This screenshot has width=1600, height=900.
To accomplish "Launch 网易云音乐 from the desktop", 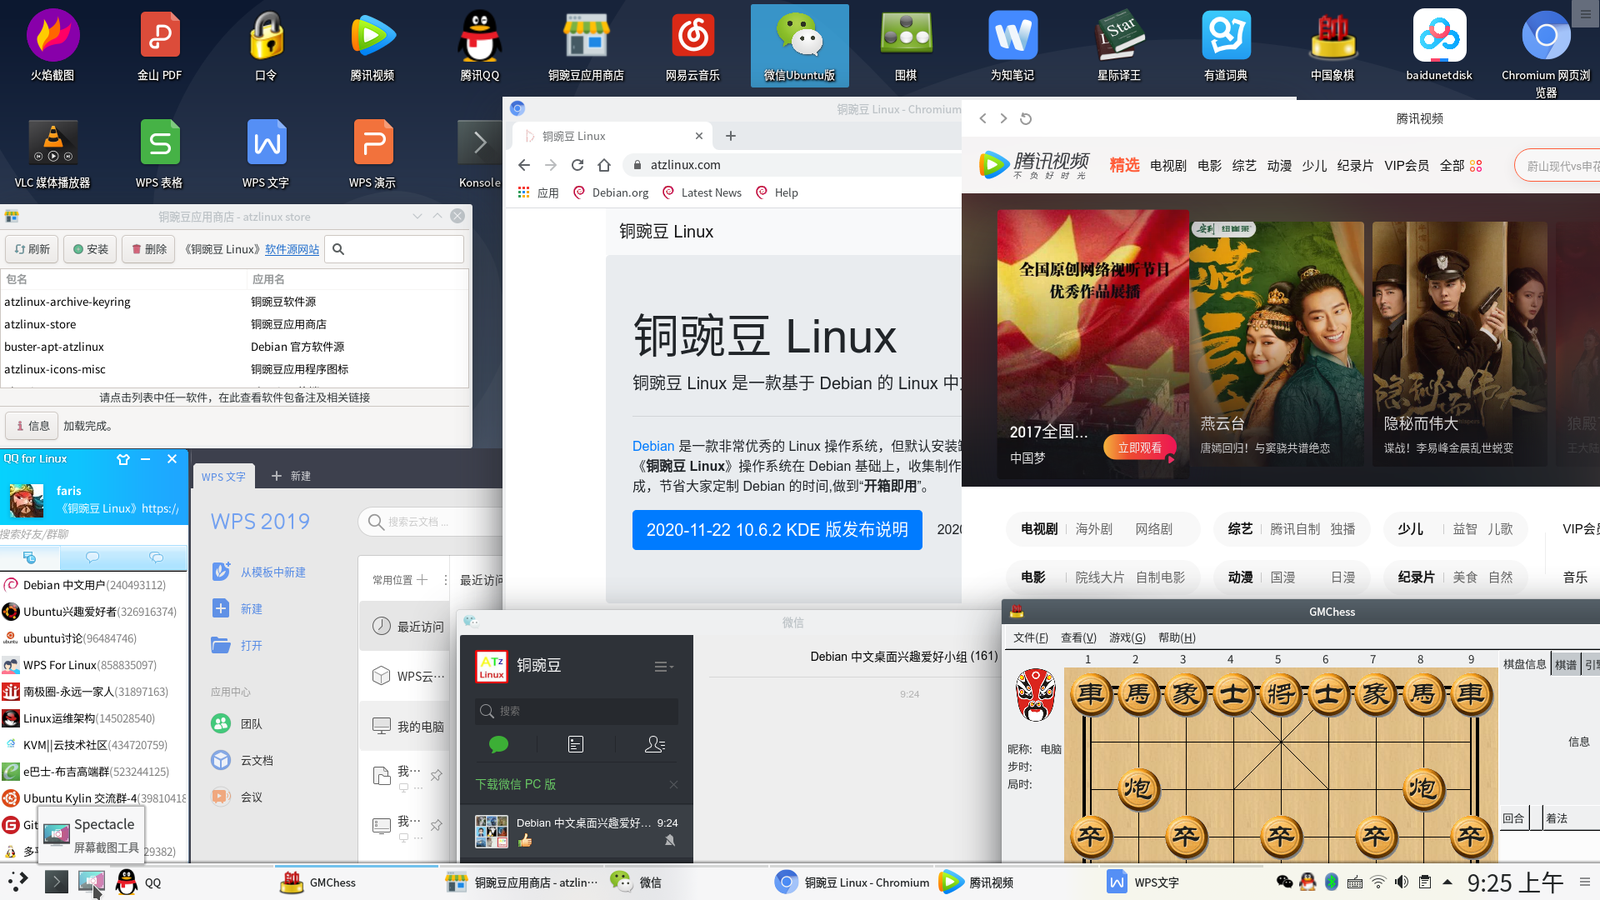I will [692, 45].
